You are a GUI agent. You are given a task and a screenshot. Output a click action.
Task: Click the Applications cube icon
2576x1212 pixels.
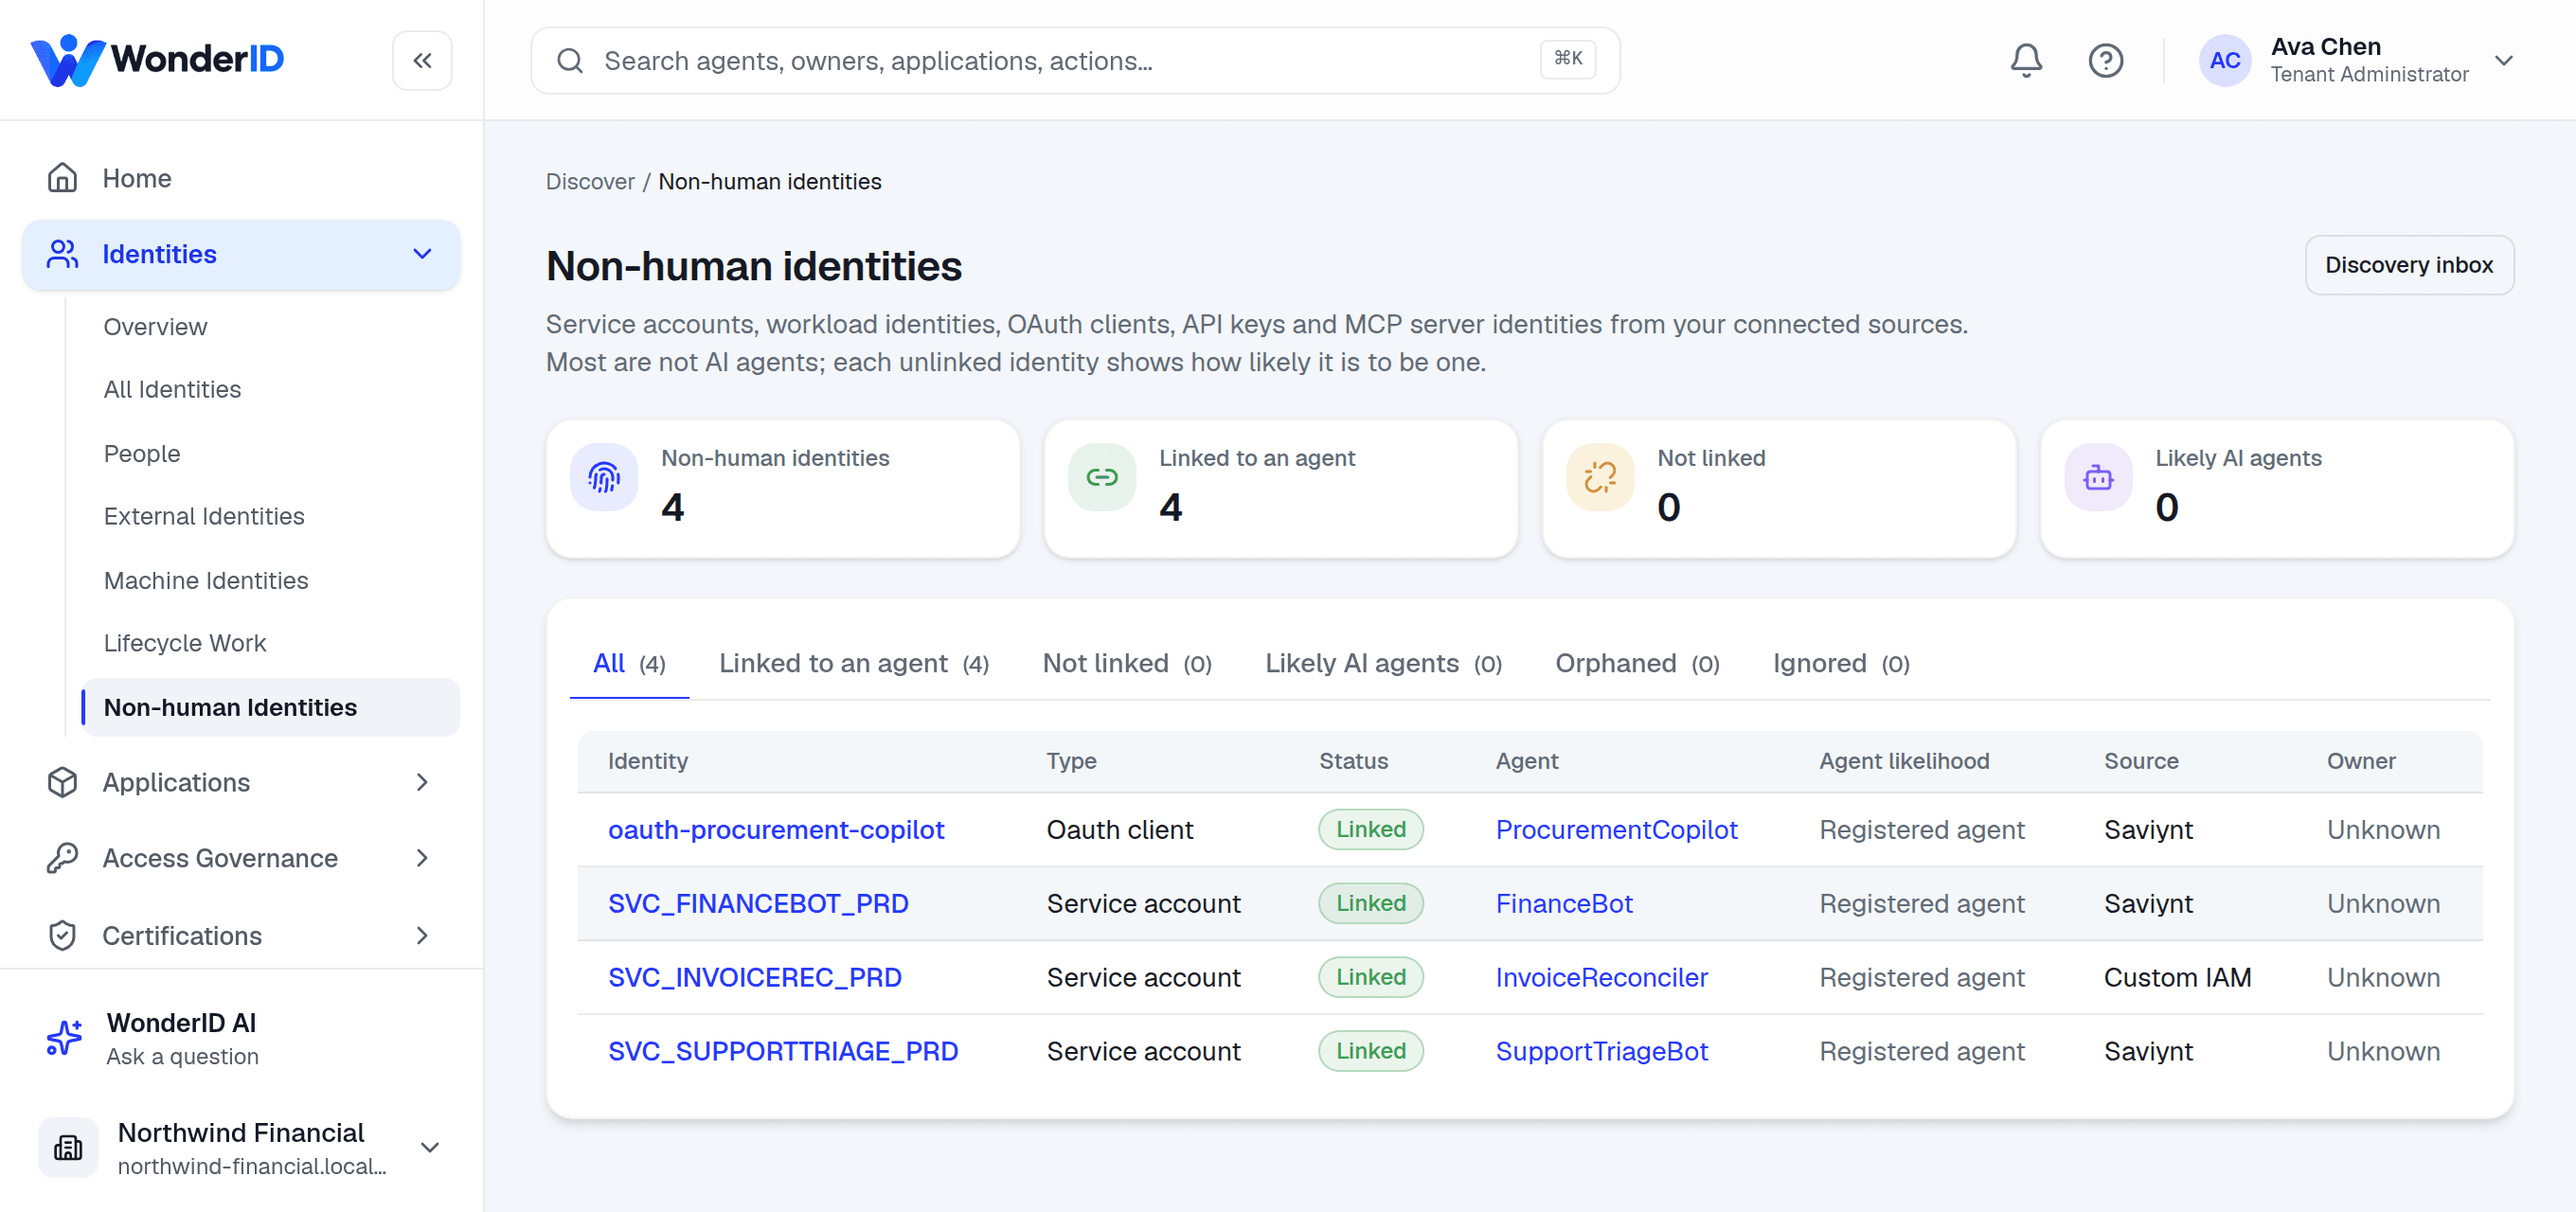(62, 782)
